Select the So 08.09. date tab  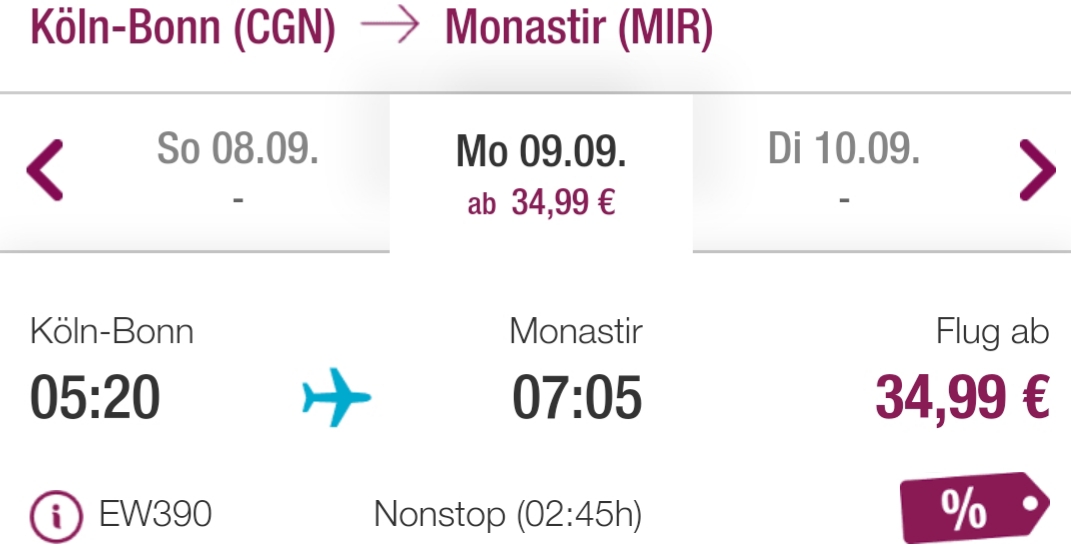238,171
